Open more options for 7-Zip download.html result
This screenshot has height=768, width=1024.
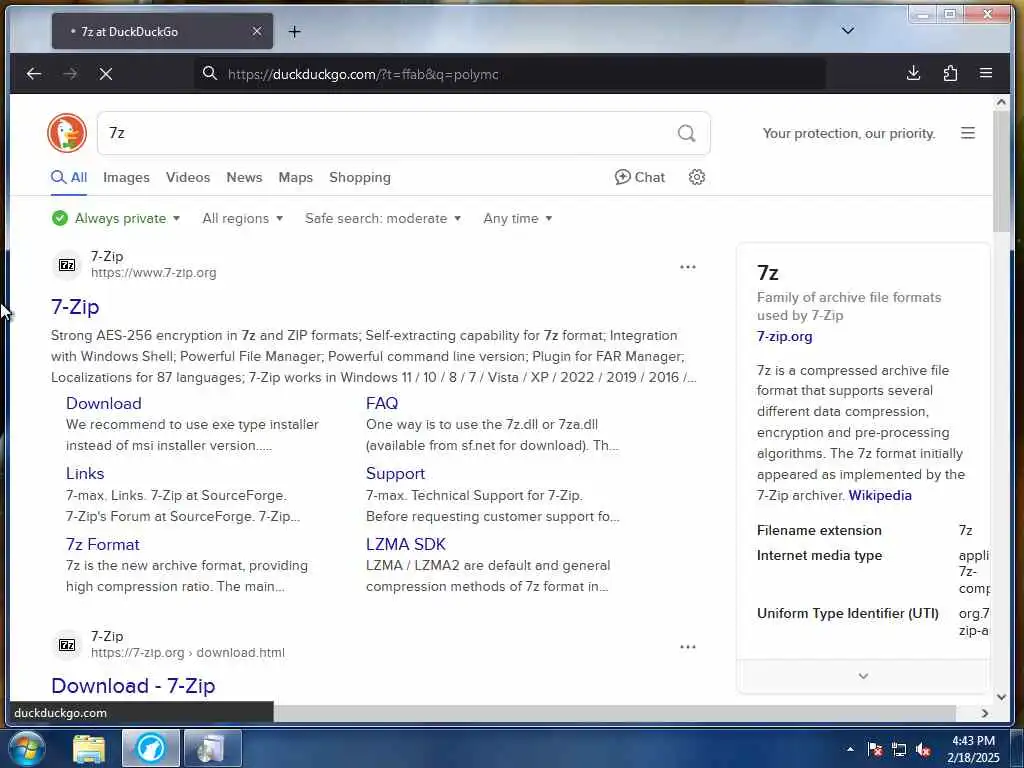[688, 647]
